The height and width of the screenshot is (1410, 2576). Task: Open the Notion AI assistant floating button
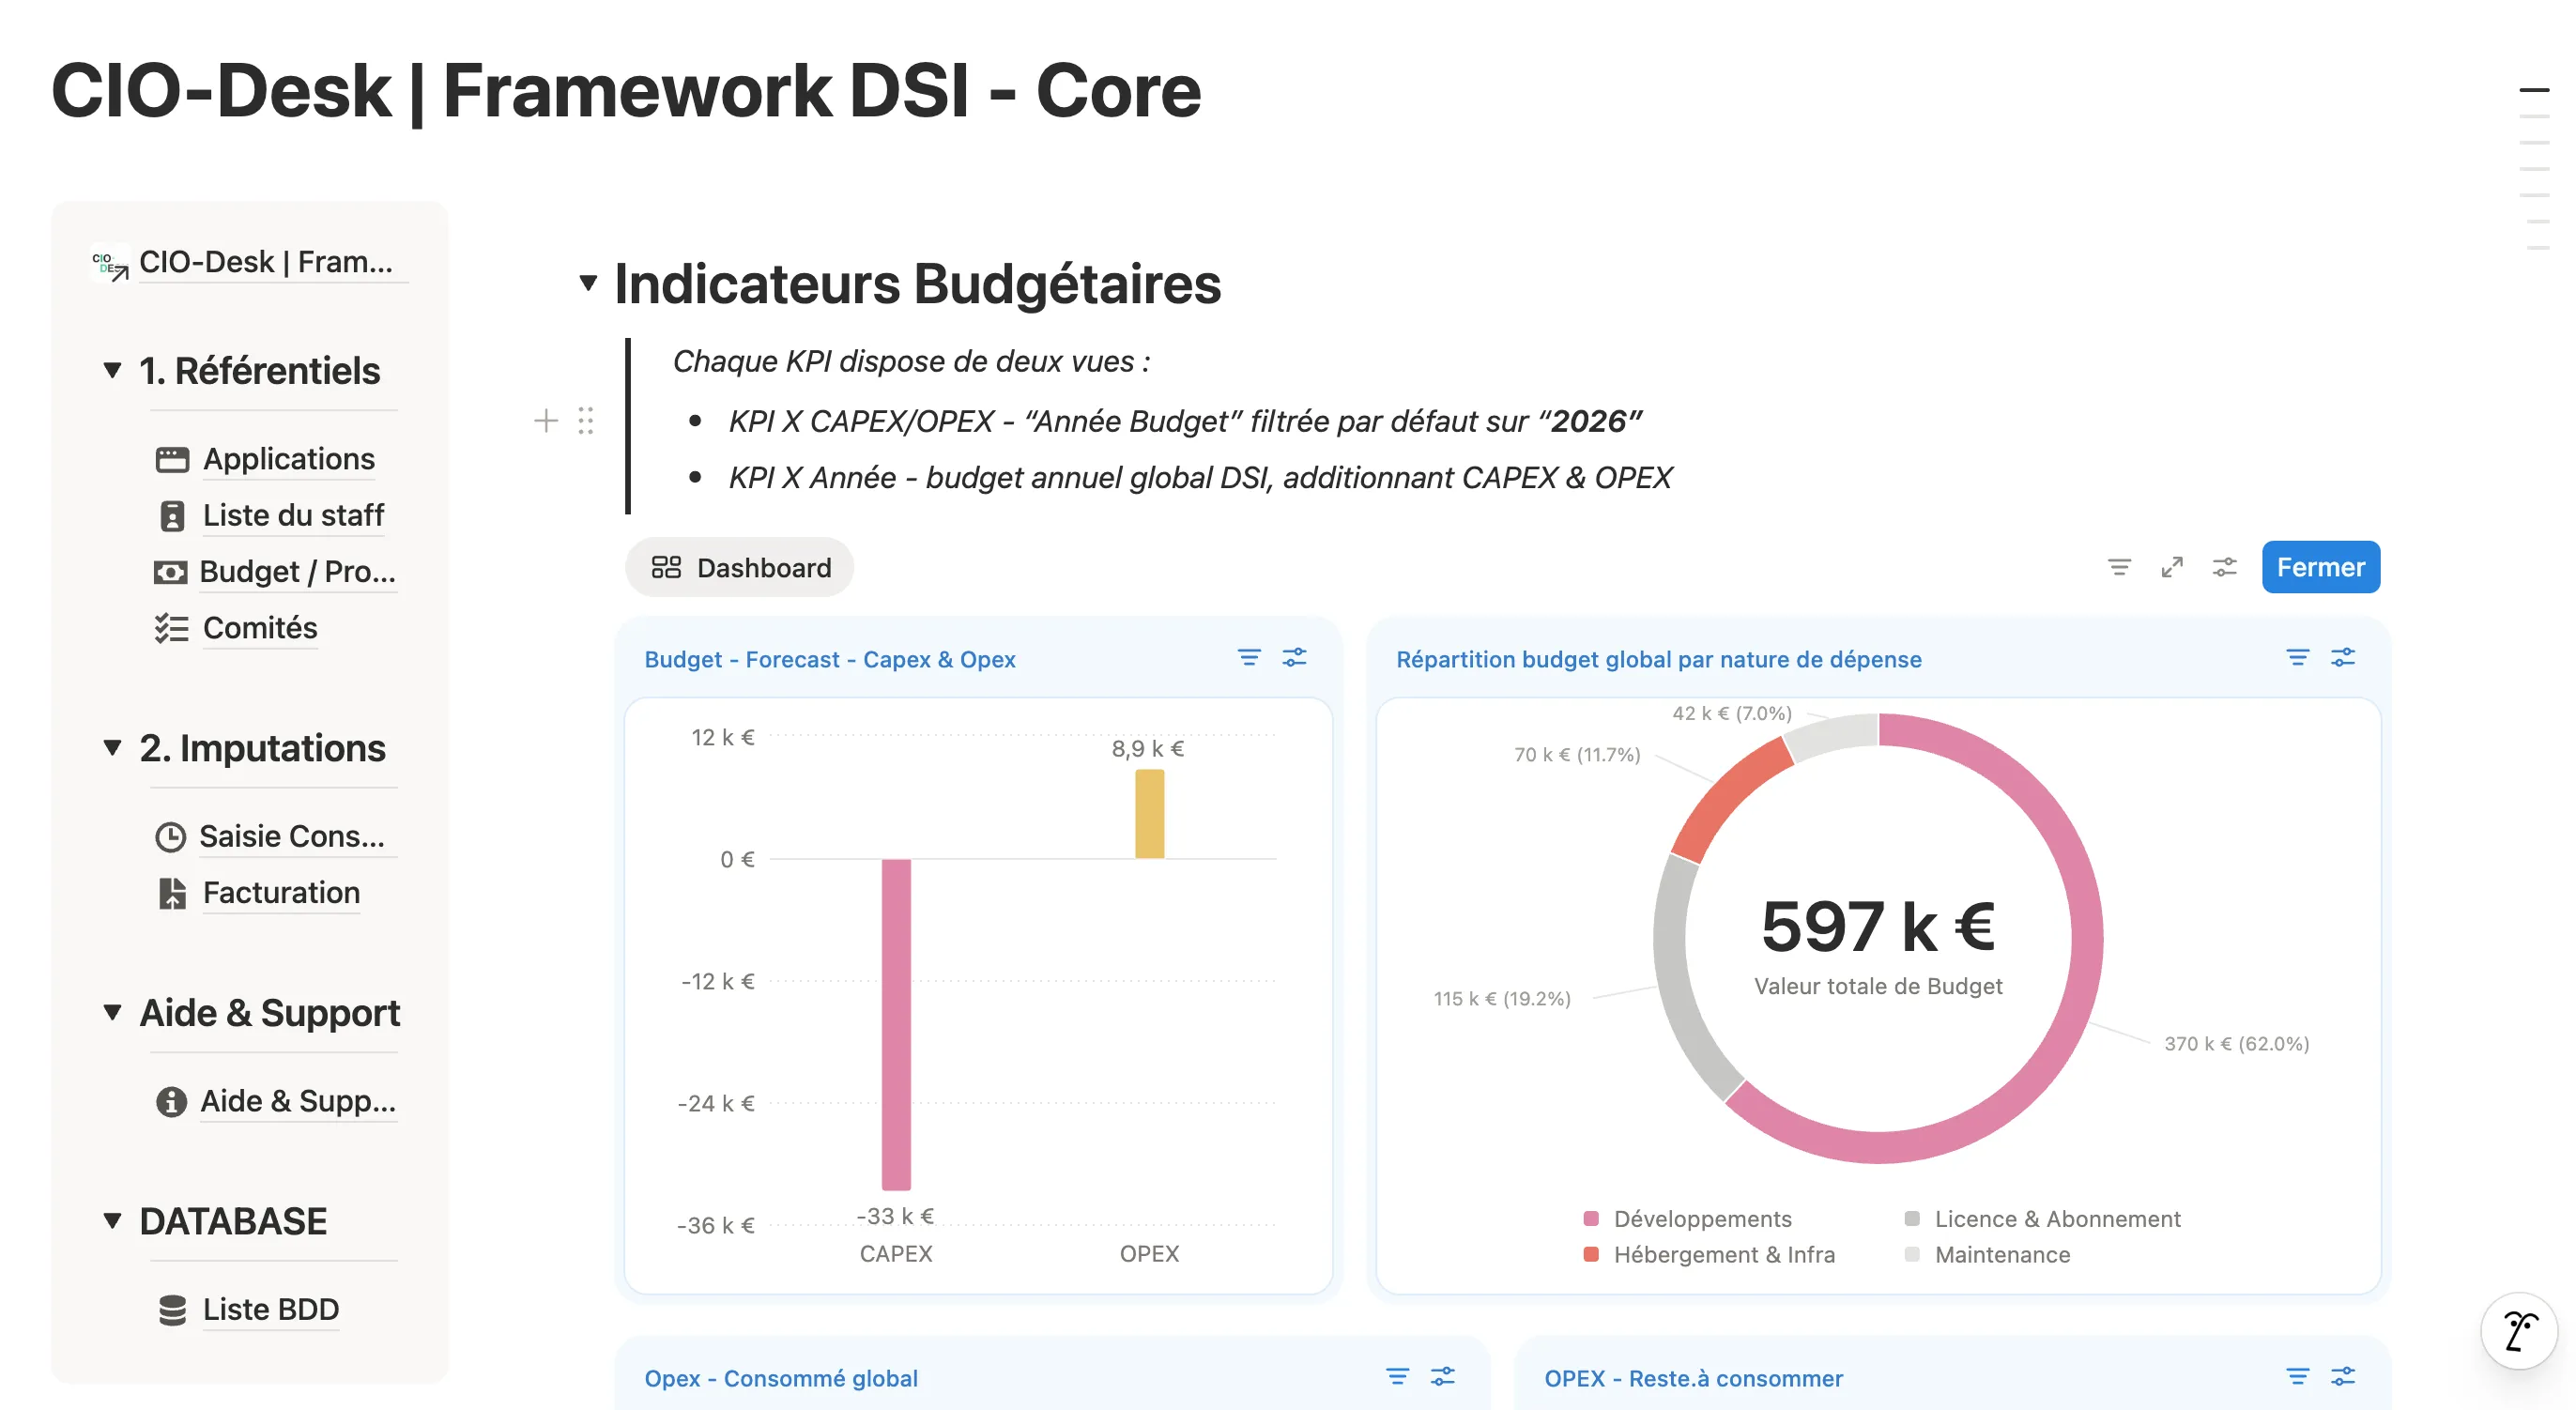point(2518,1330)
